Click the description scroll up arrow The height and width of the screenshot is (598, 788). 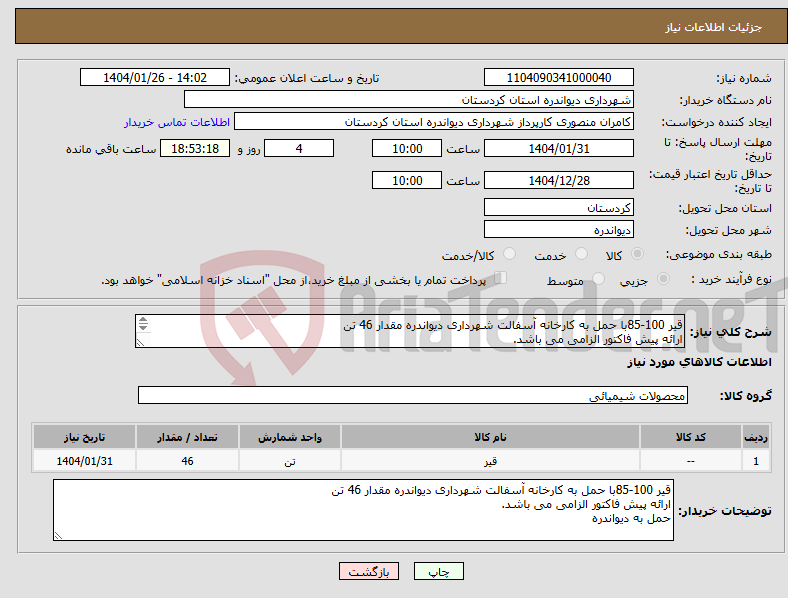coord(143,320)
